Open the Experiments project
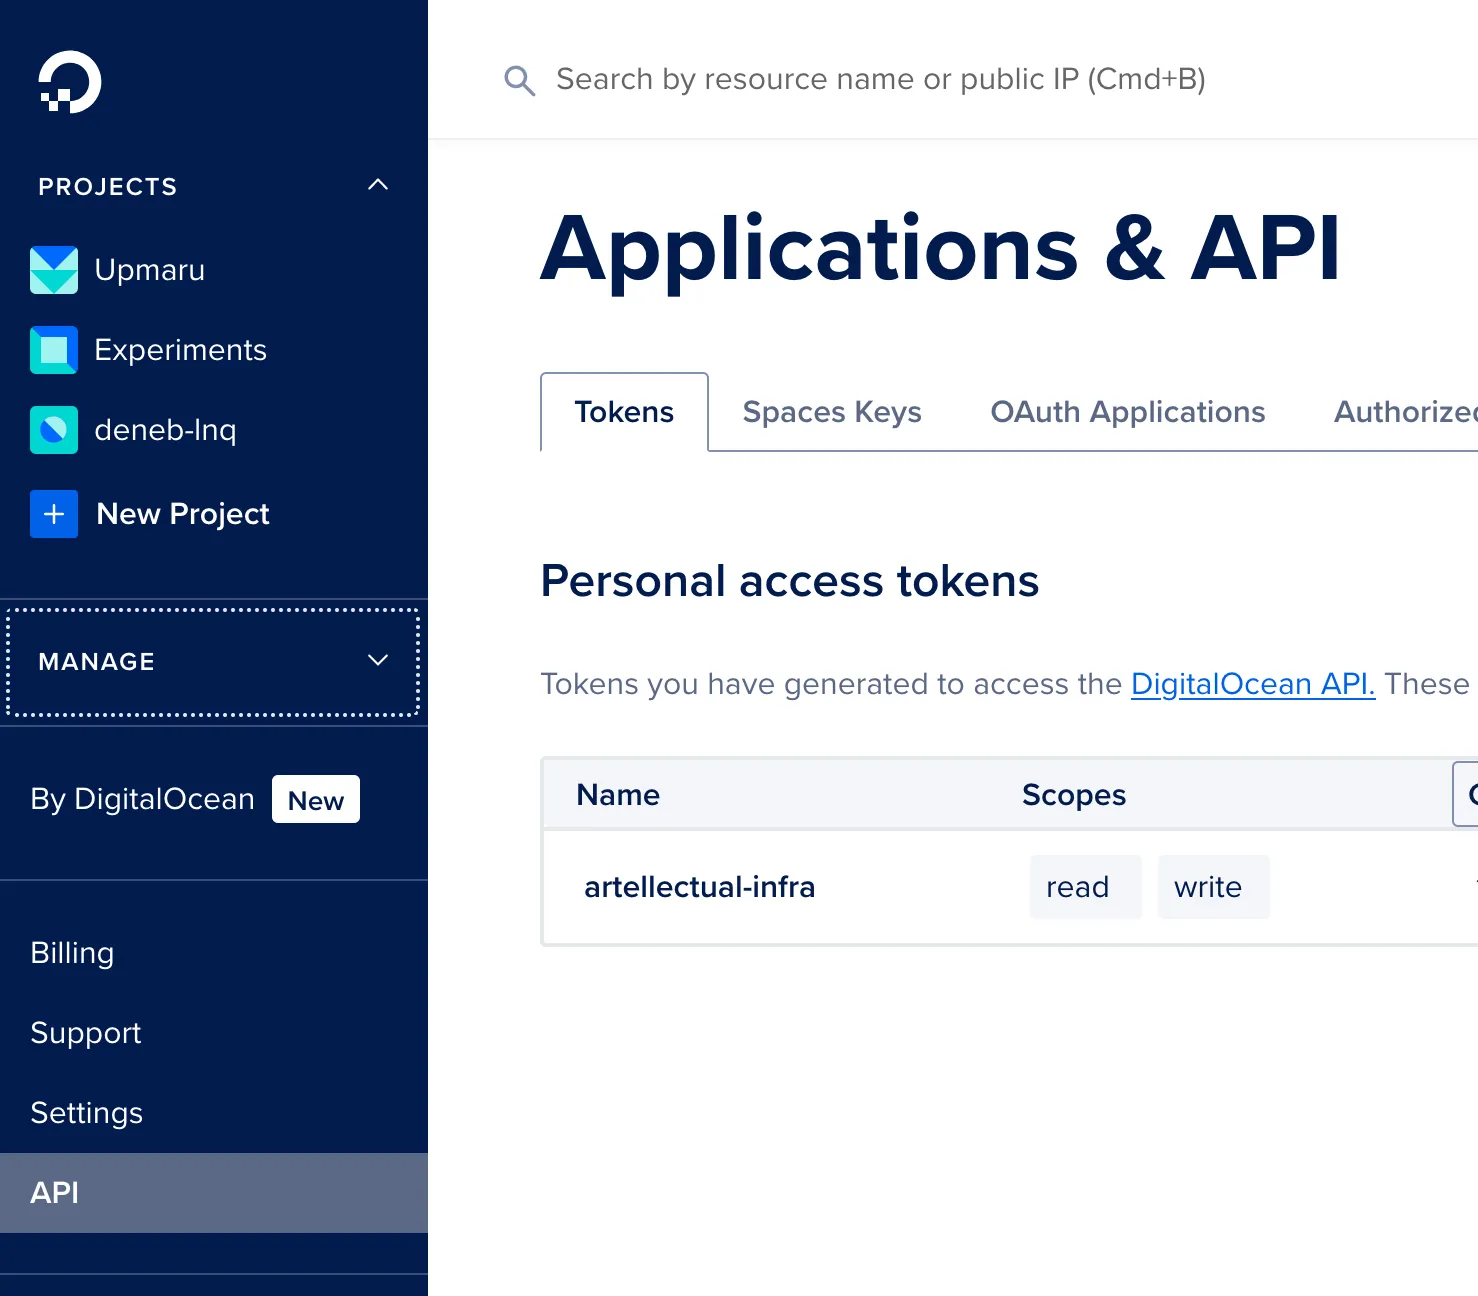This screenshot has height=1296, width=1478. coord(180,350)
